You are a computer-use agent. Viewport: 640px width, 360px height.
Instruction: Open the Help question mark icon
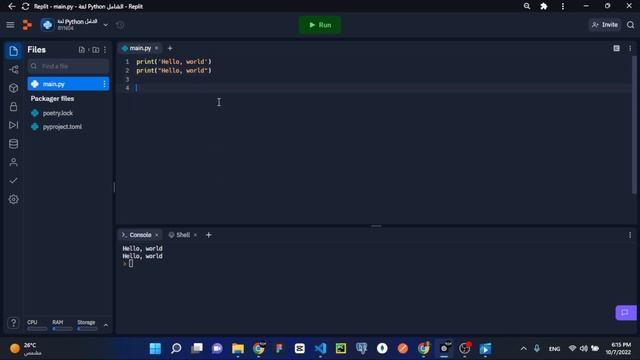click(x=13, y=323)
